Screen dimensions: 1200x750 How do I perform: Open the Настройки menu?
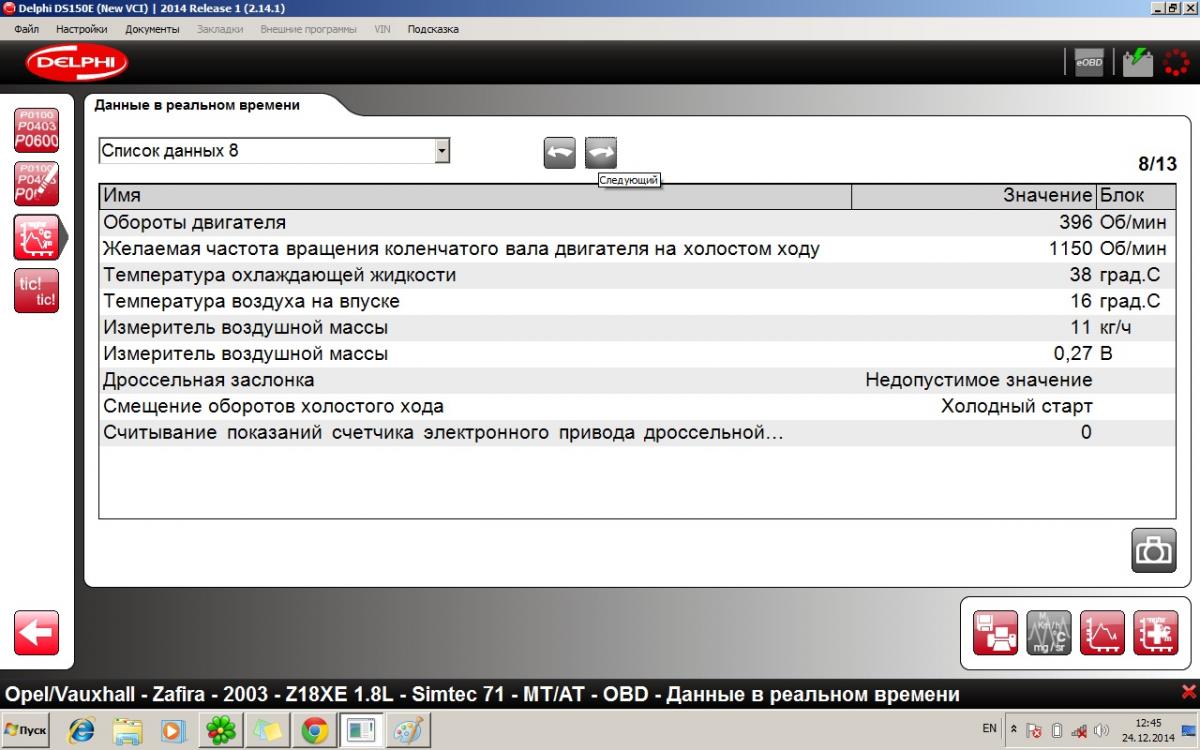point(82,29)
